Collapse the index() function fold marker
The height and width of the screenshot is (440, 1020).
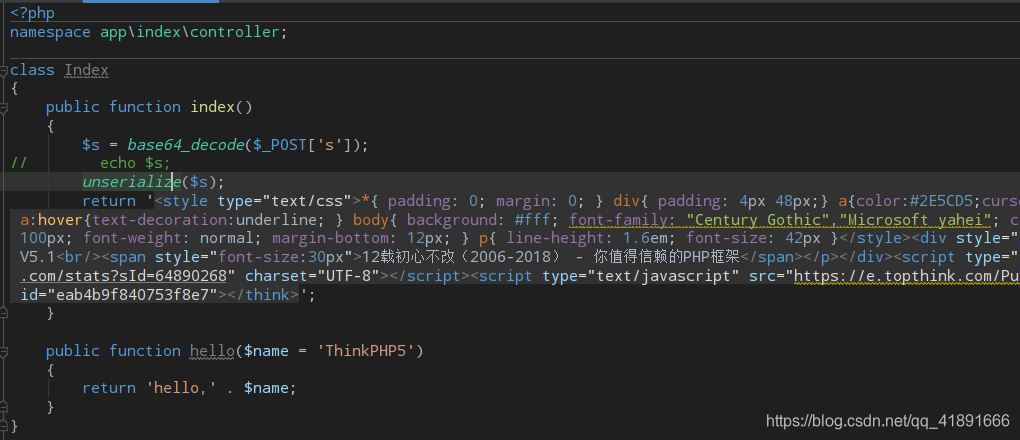[x=3, y=107]
